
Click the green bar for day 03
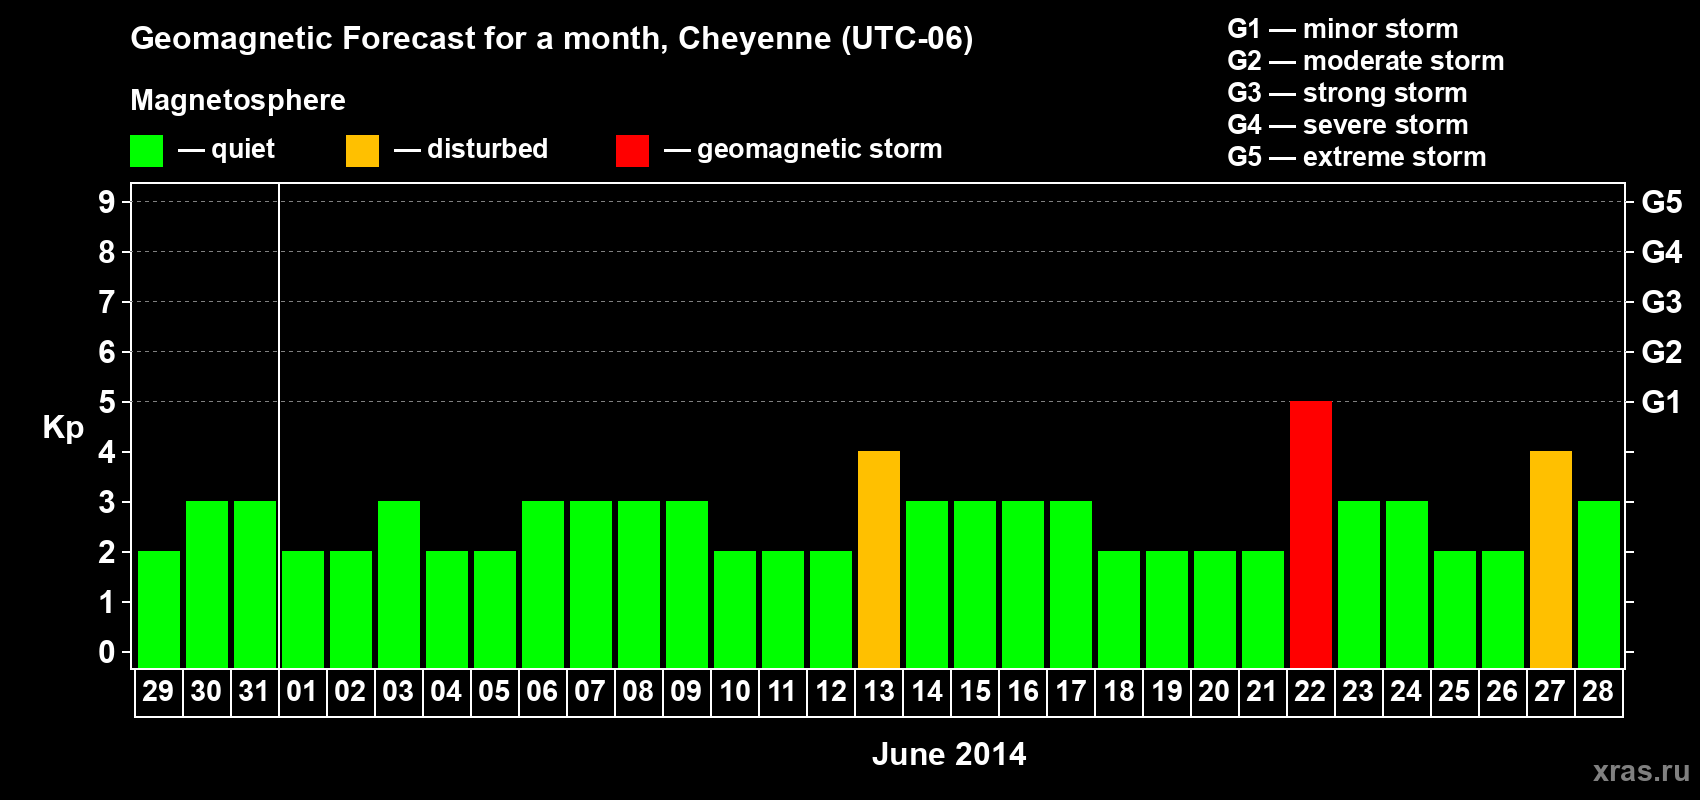click(399, 584)
